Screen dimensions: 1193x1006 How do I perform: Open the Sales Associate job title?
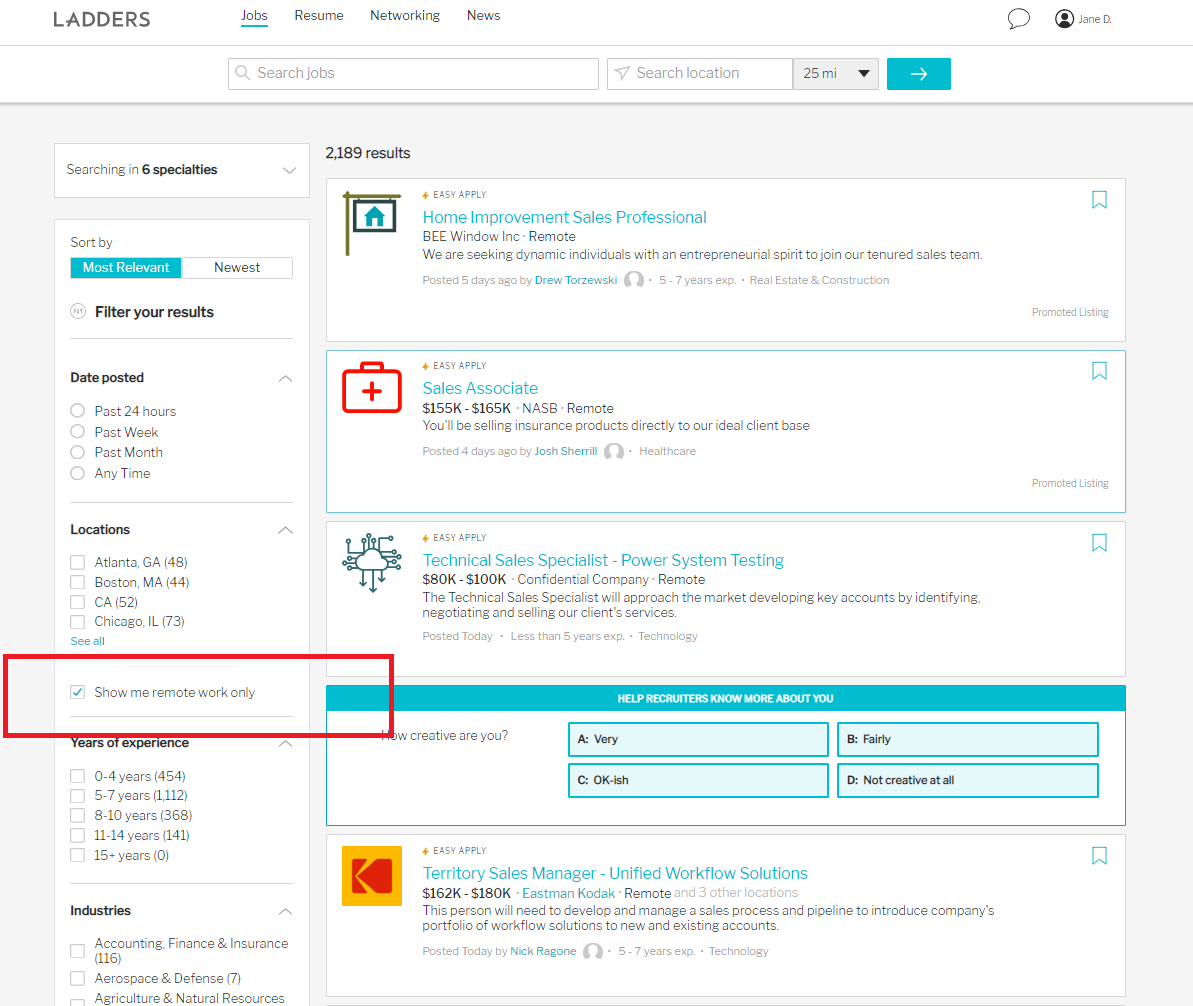(480, 388)
